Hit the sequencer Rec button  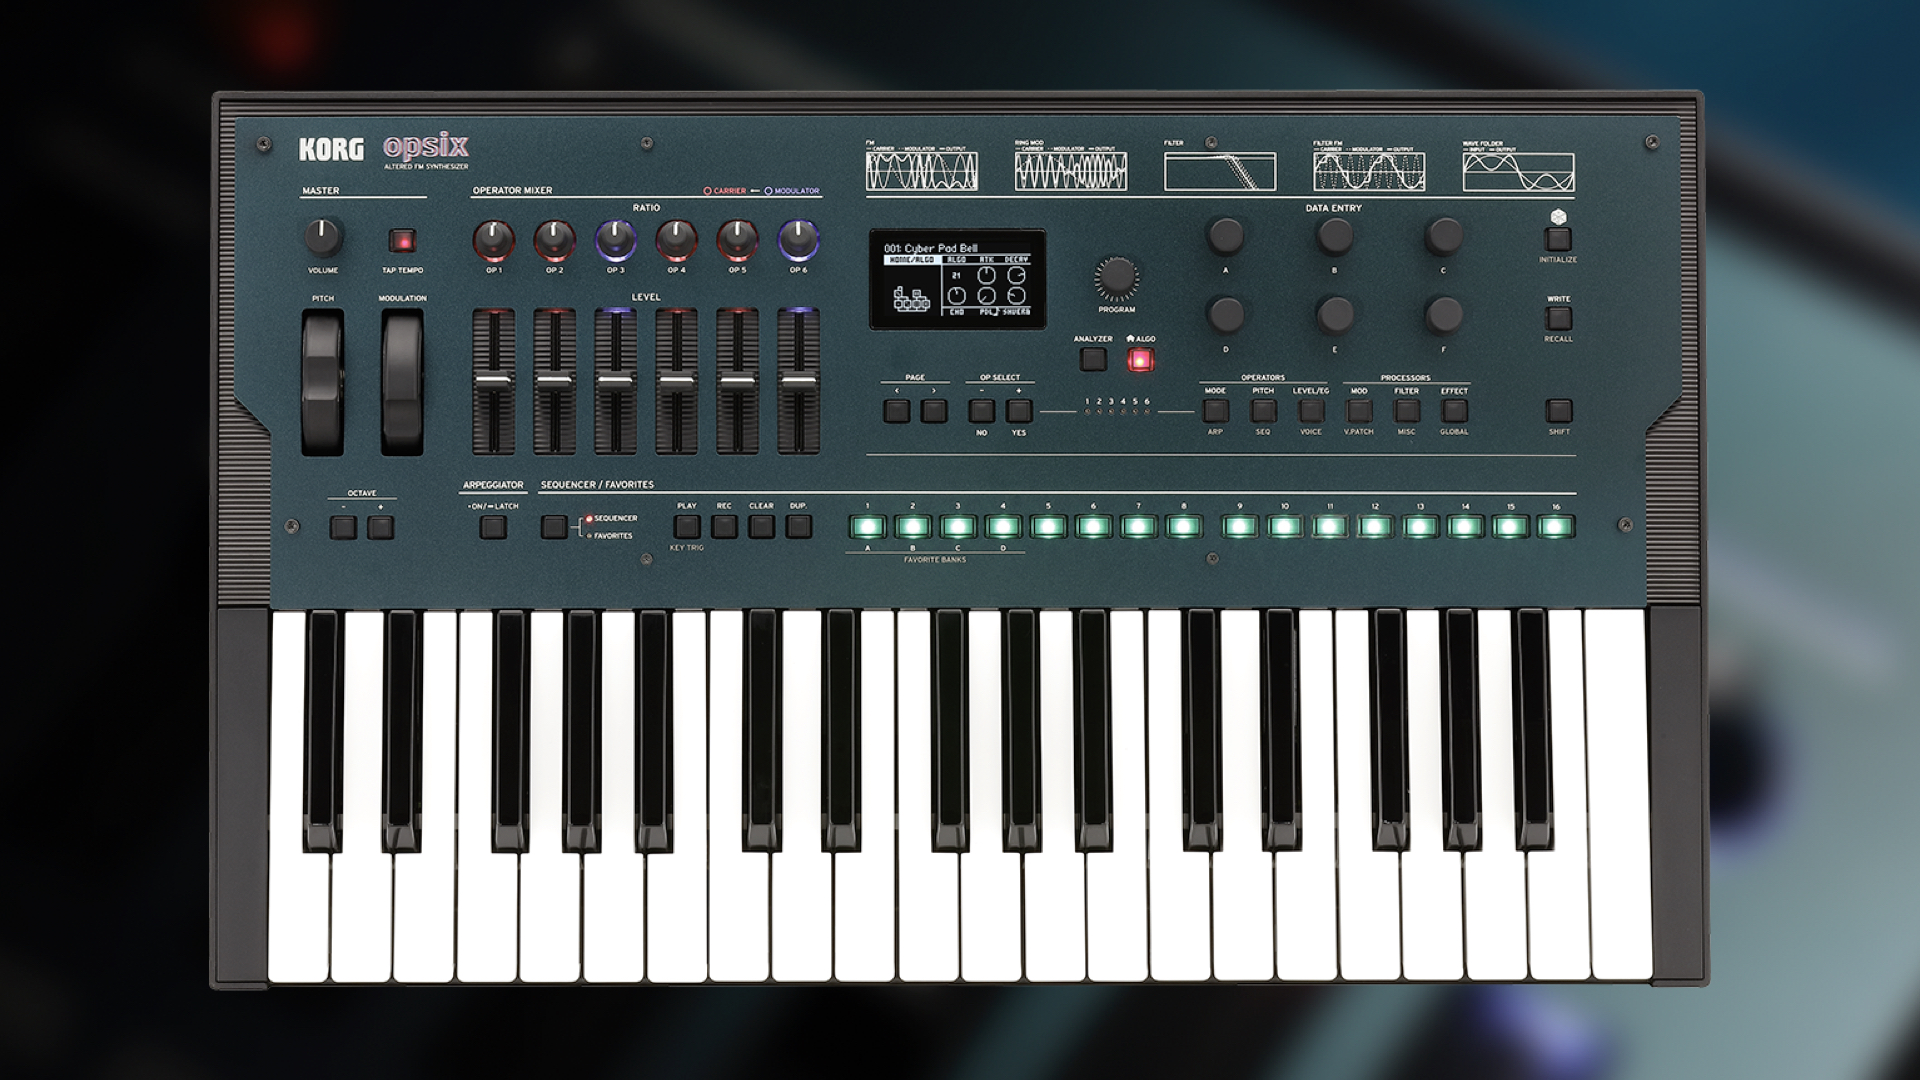coord(724,526)
